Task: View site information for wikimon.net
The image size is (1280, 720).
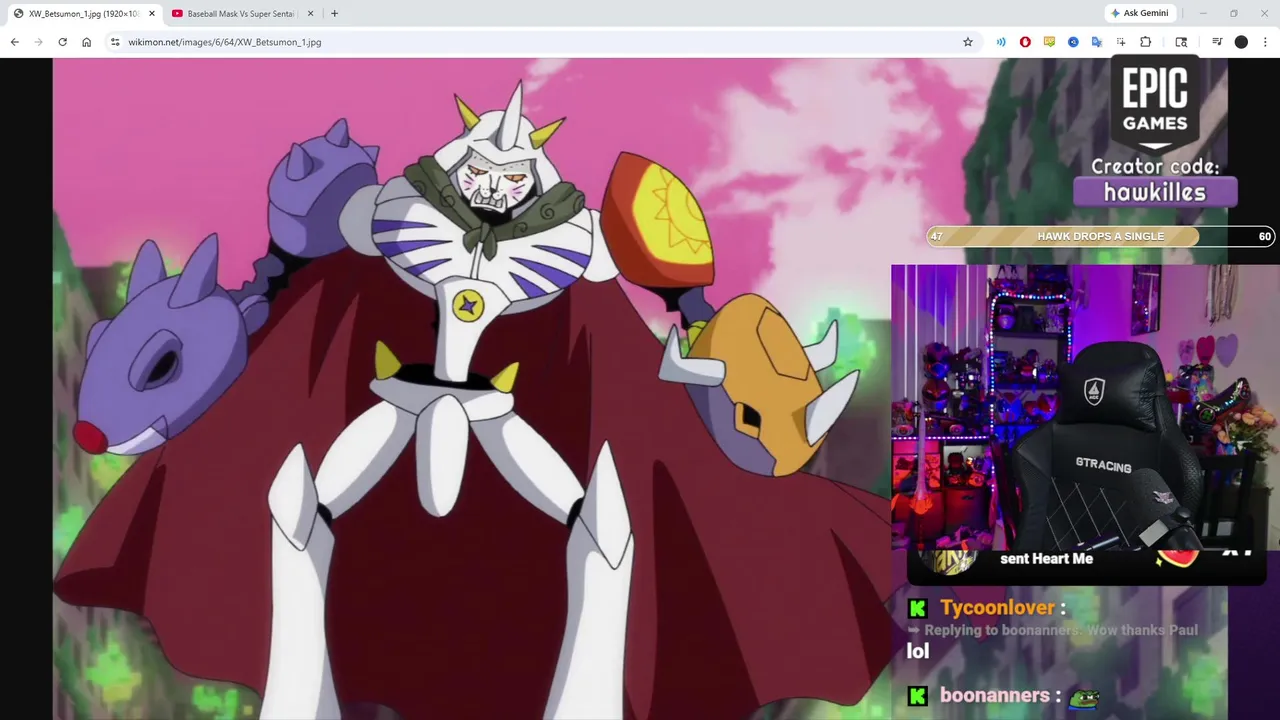Action: point(115,42)
